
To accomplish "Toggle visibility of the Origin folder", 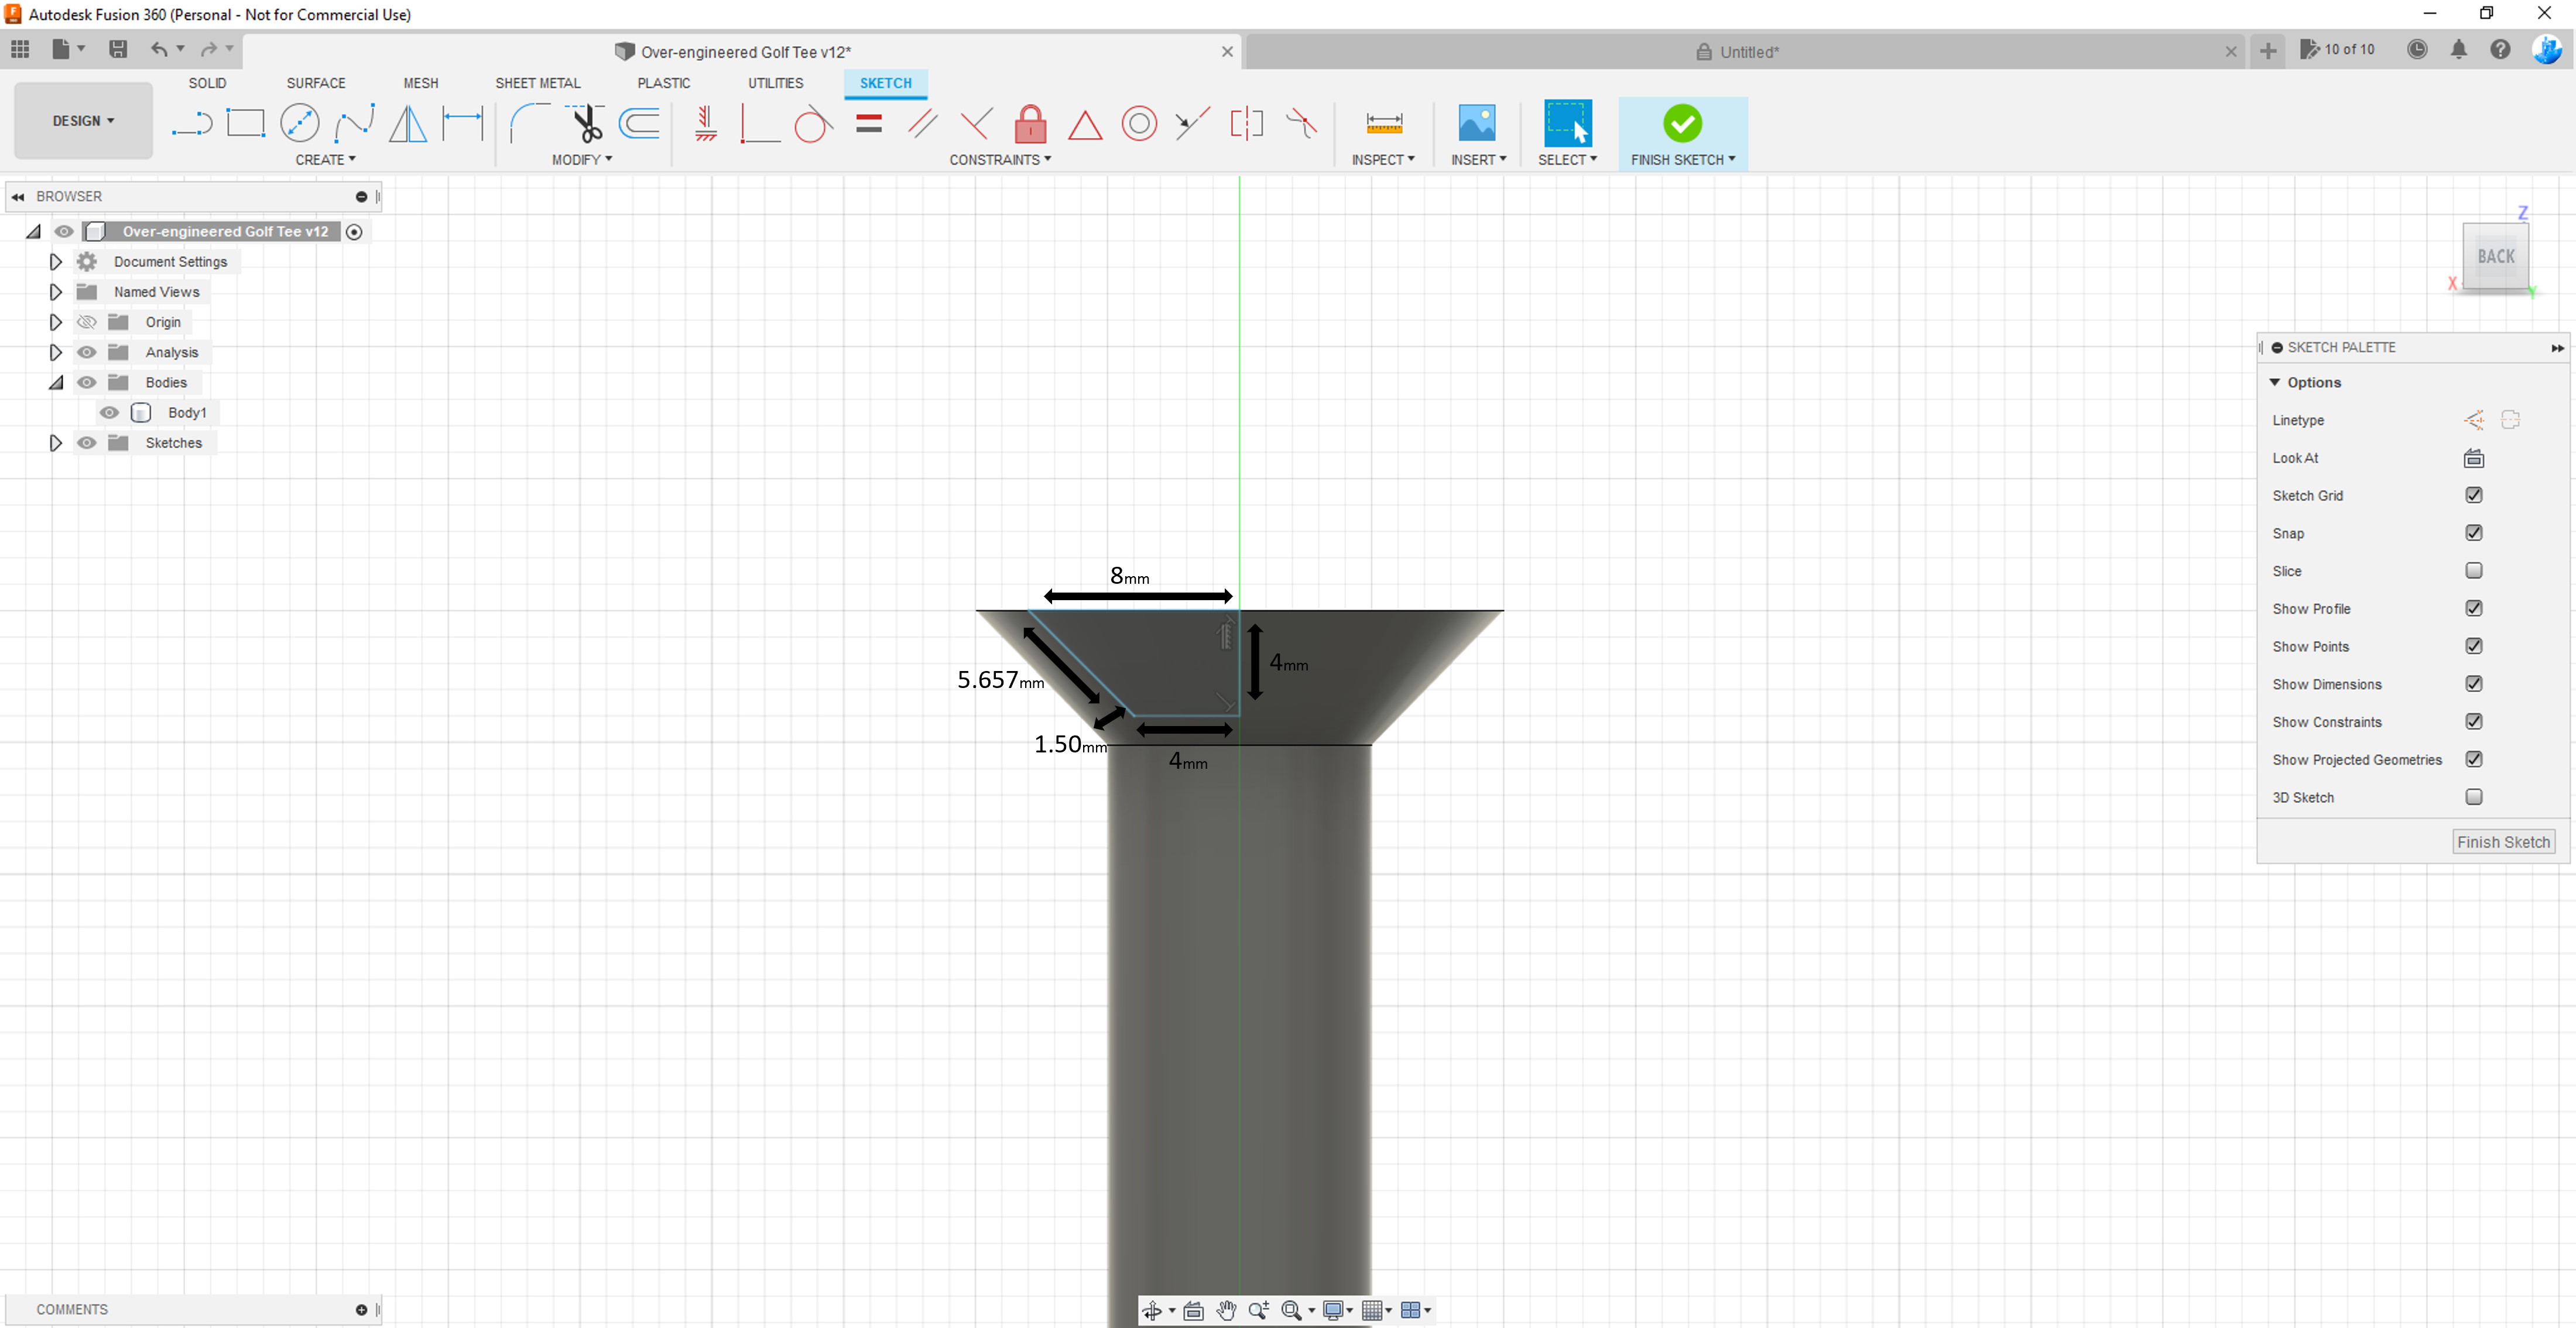I will tap(87, 322).
